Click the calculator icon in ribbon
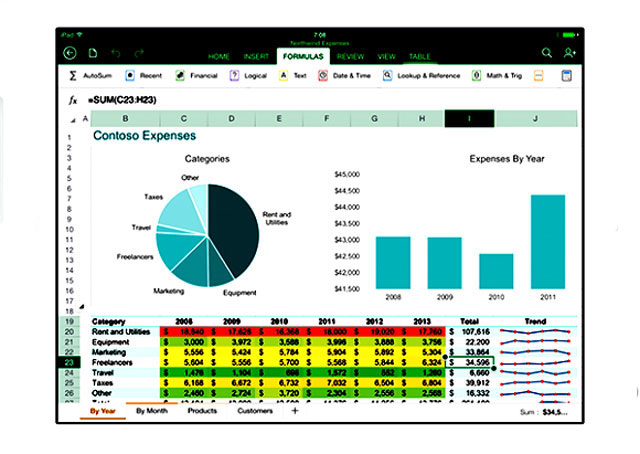The image size is (640, 454). point(566,76)
